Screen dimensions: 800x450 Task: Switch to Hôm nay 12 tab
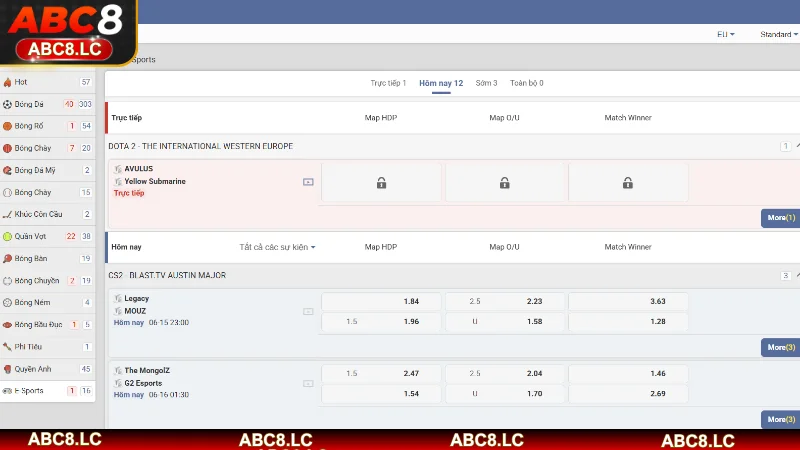point(441,83)
